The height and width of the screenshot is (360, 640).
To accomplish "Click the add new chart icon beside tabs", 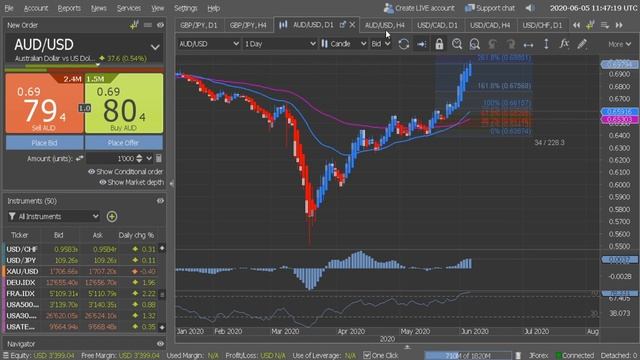I will pos(590,25).
